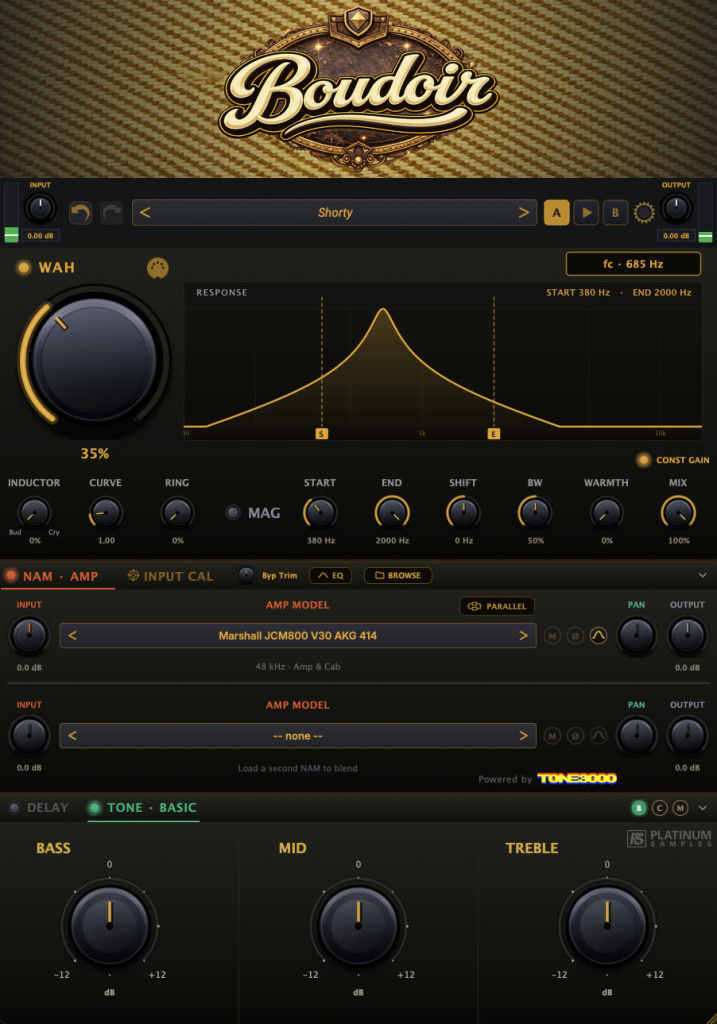717x1024 pixels.
Task: Select tone mode C circle
Action: [660, 808]
